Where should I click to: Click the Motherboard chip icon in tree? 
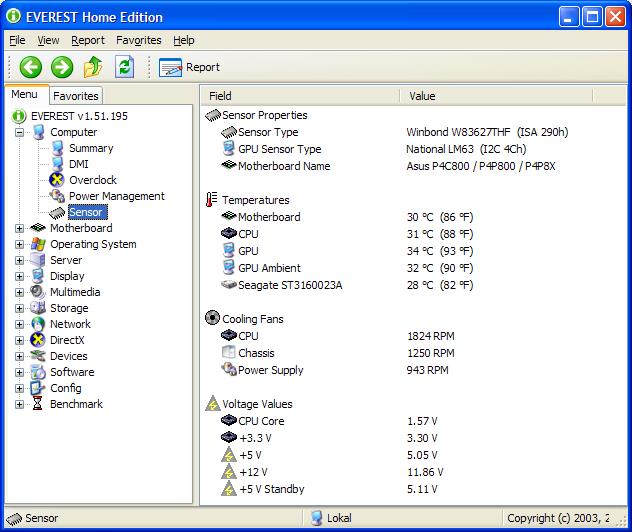[38, 228]
